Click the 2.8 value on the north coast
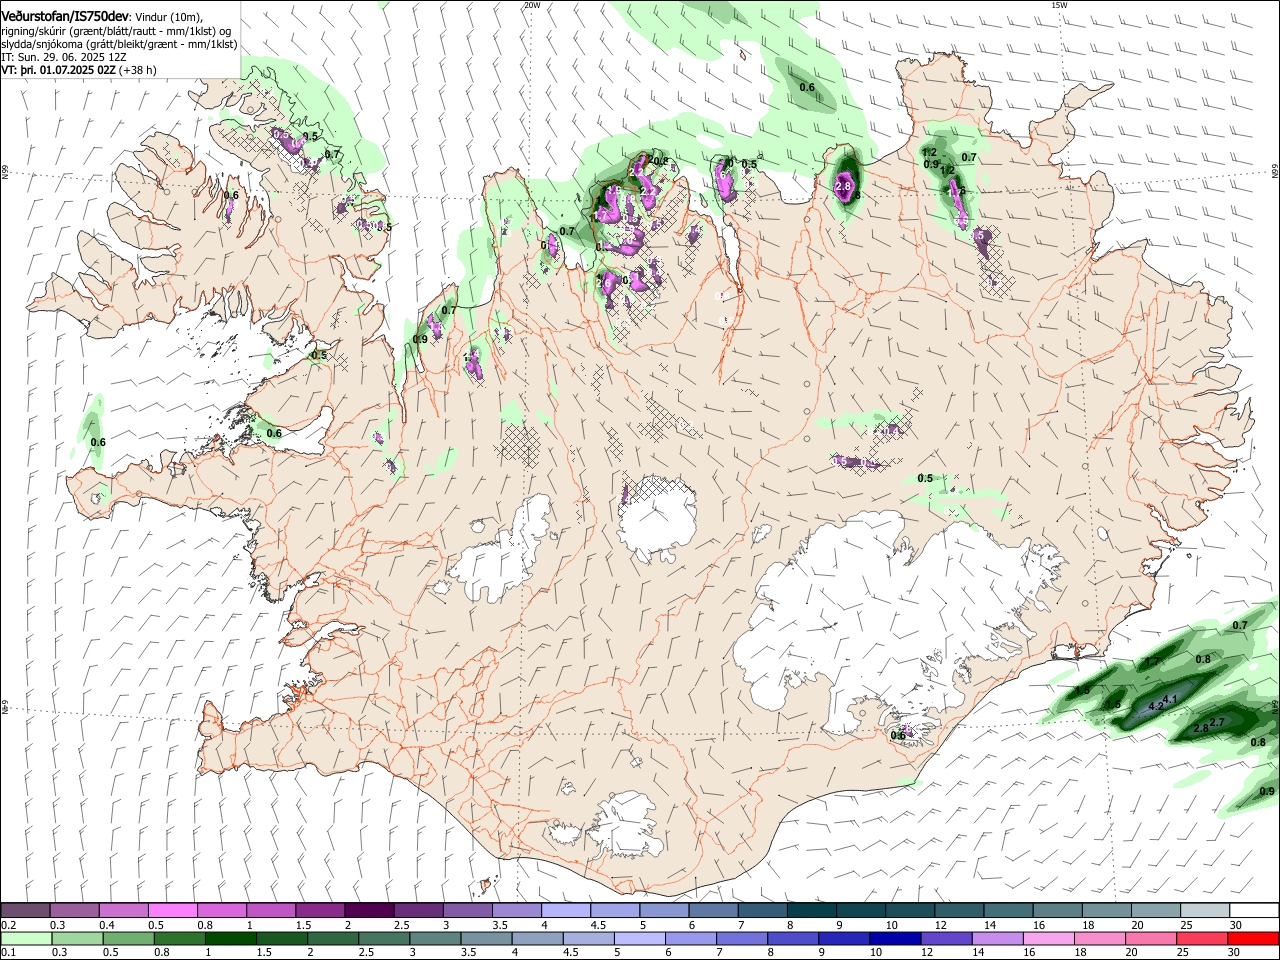The height and width of the screenshot is (960, 1280). click(x=842, y=186)
